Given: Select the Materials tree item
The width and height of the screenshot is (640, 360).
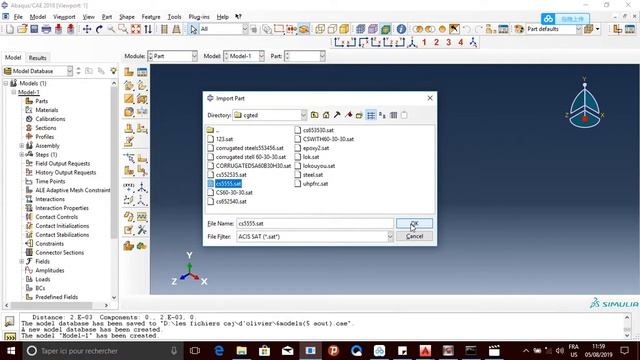Looking at the screenshot, I should point(47,110).
